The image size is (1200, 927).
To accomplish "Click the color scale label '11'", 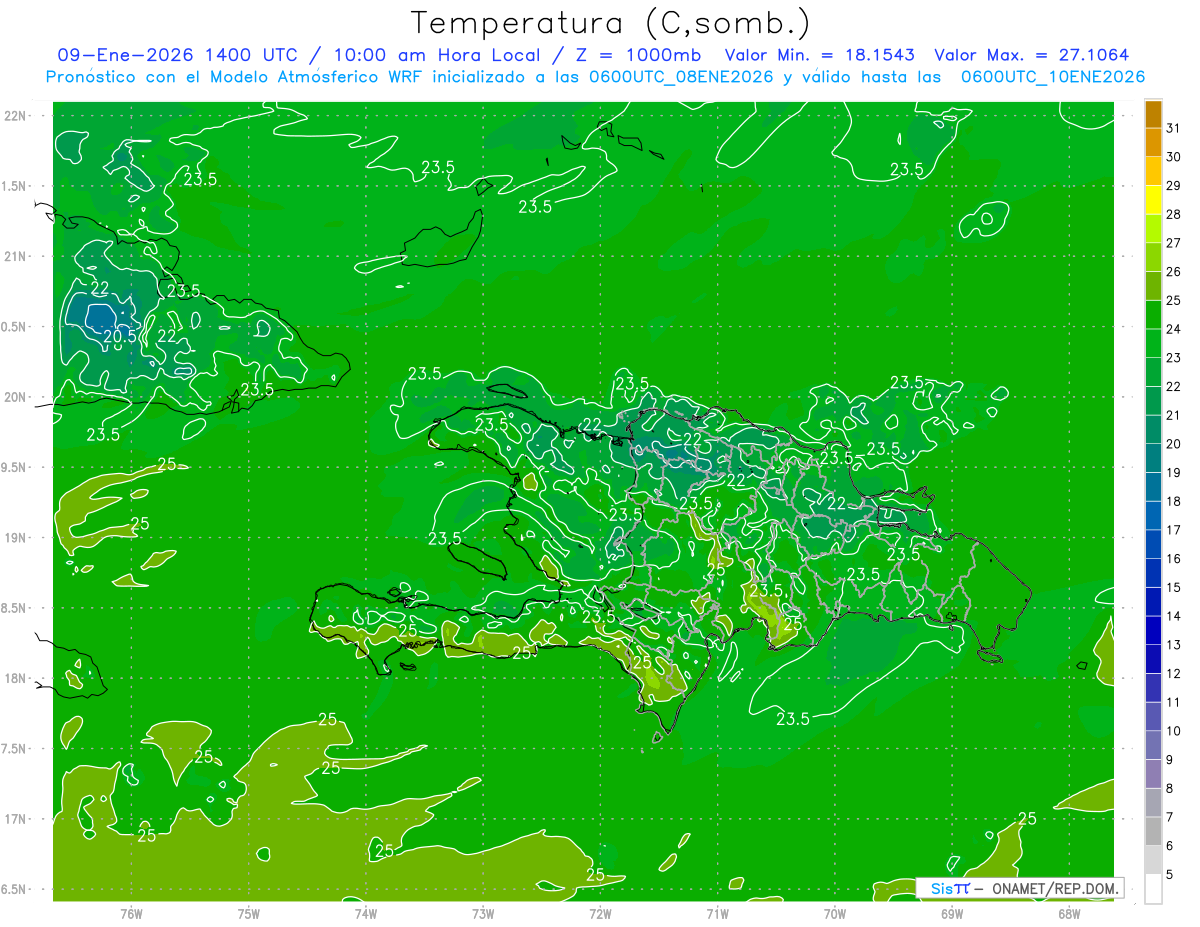I will 1174,702.
